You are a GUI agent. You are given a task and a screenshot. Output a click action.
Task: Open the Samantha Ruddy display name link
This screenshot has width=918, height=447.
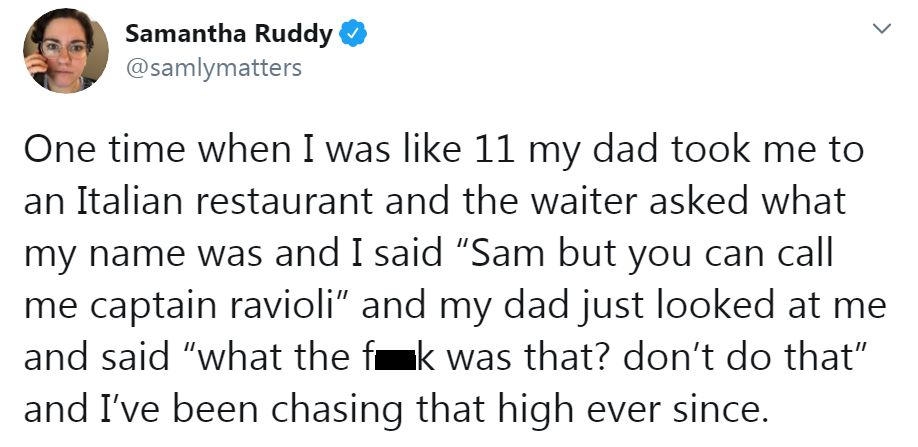[228, 34]
